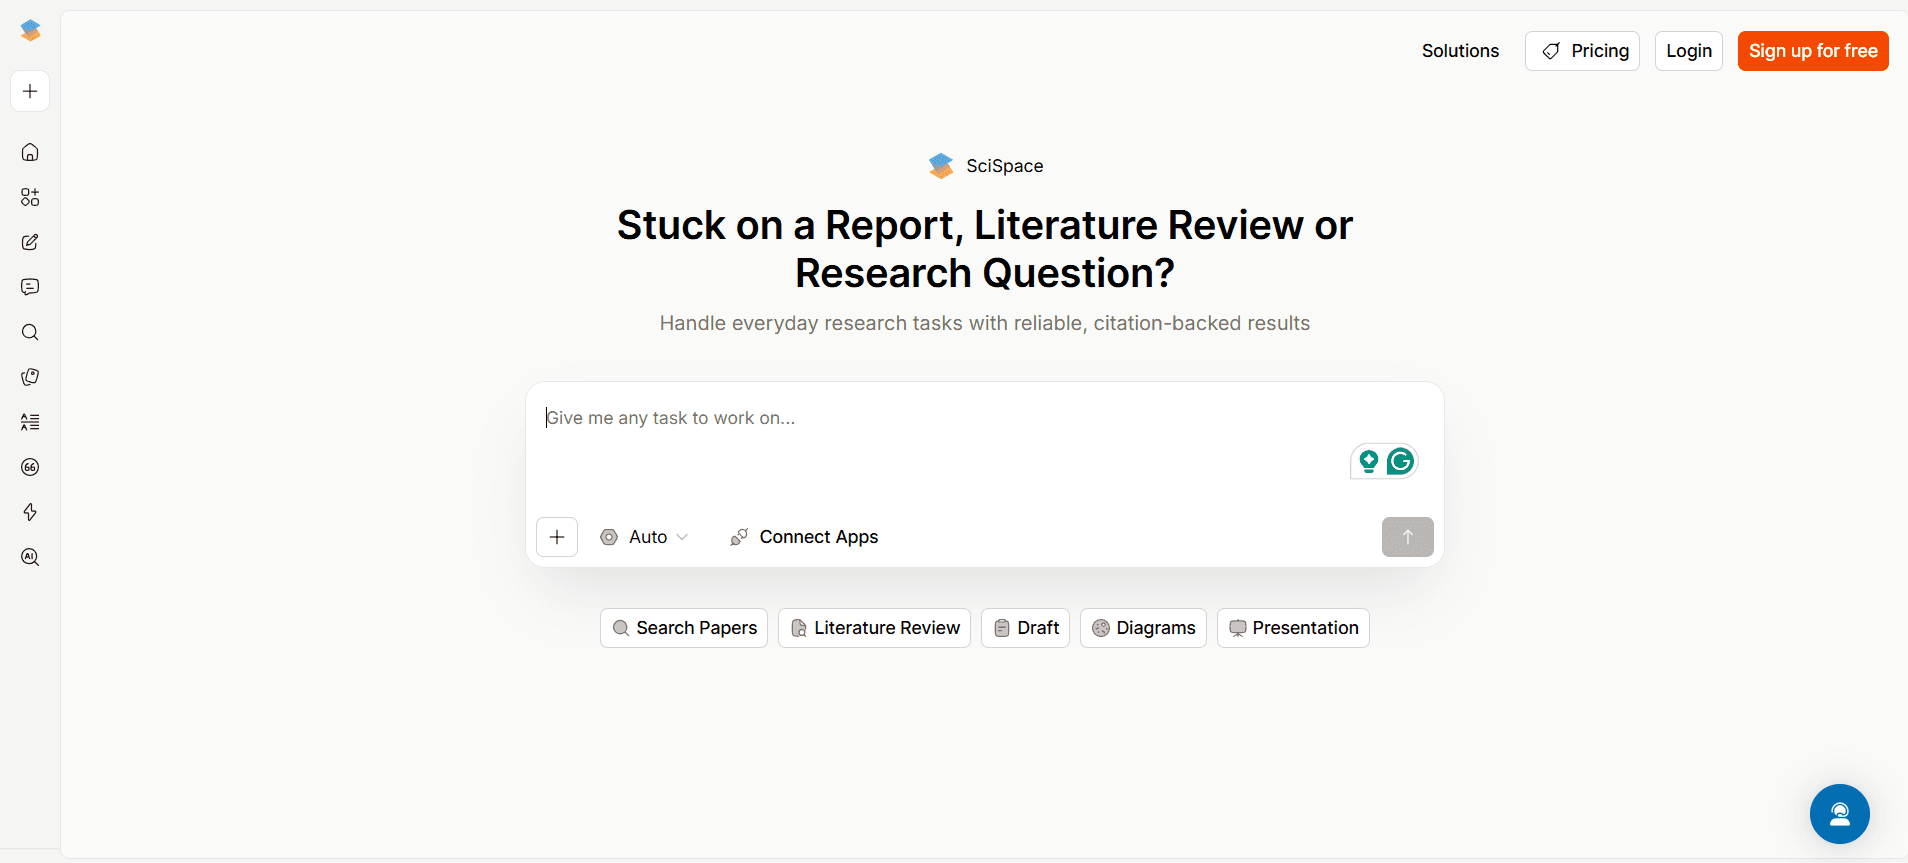The width and height of the screenshot is (1908, 863).
Task: Select the Draft chip
Action: [1025, 628]
